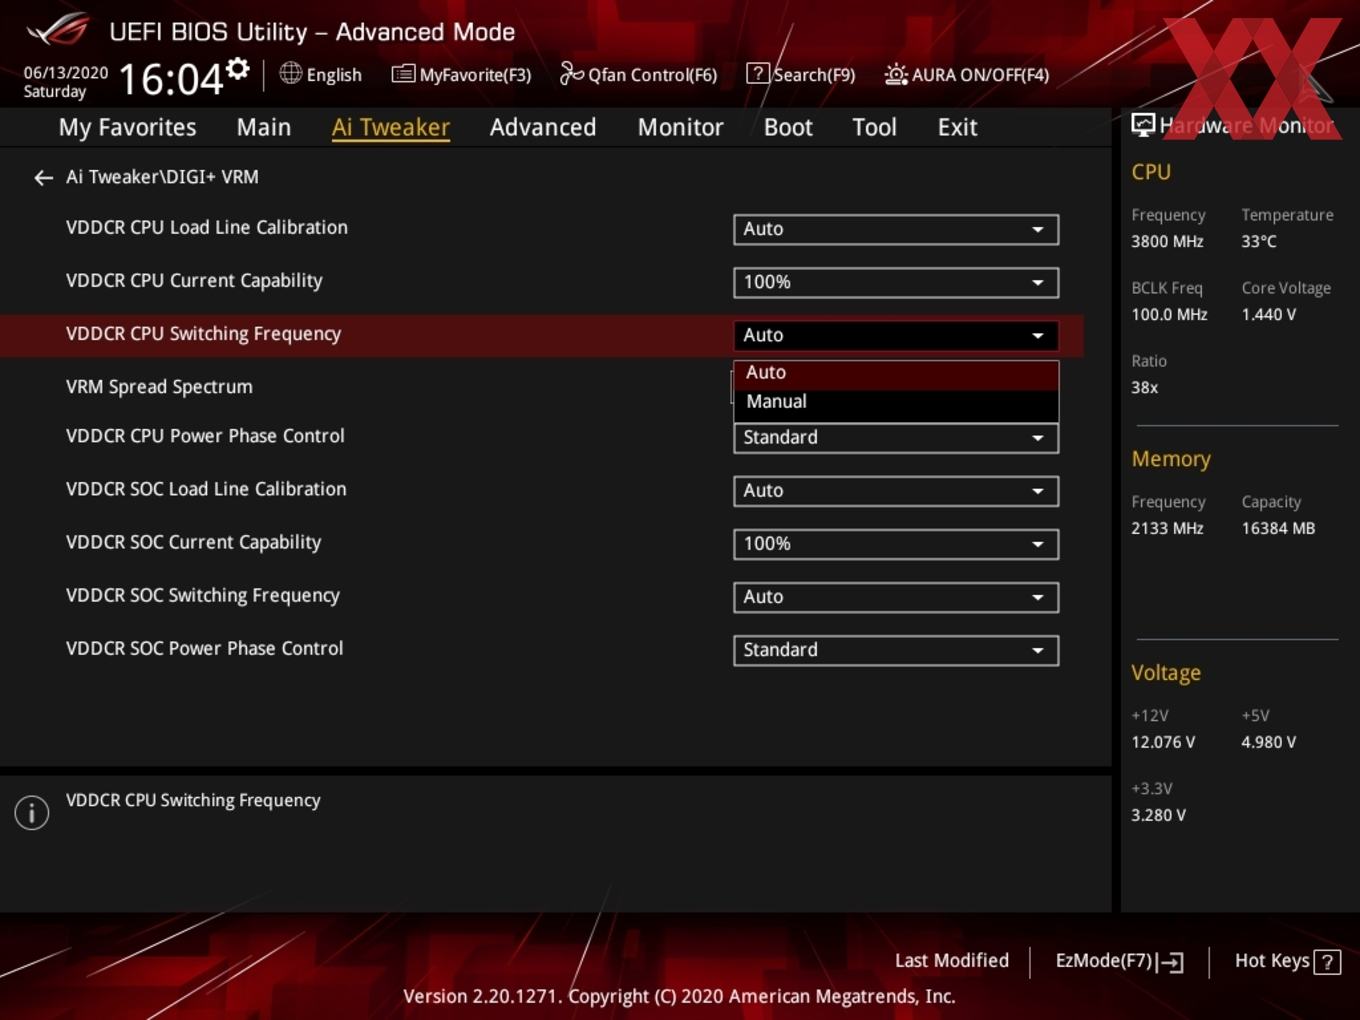Screen dimensions: 1360x1020
Task: Click the Voltage section heading
Action: click(1166, 673)
